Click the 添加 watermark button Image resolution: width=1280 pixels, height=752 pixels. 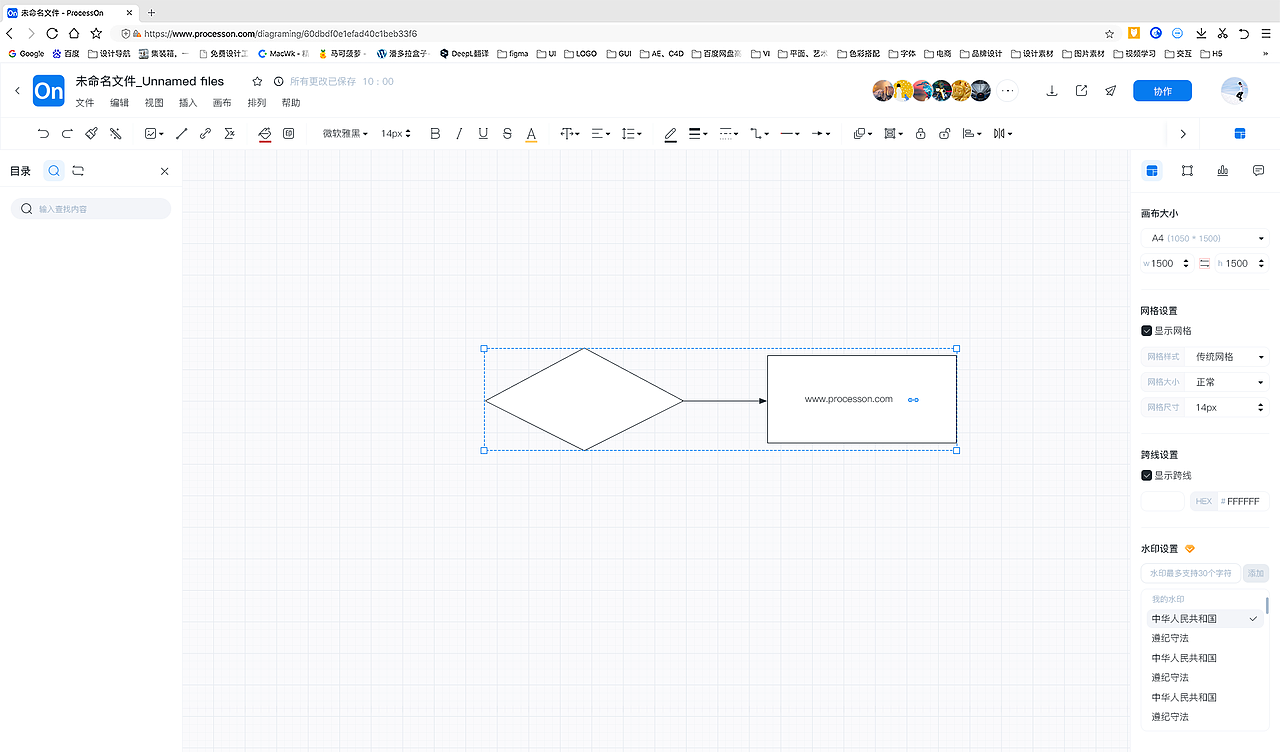(1256, 573)
